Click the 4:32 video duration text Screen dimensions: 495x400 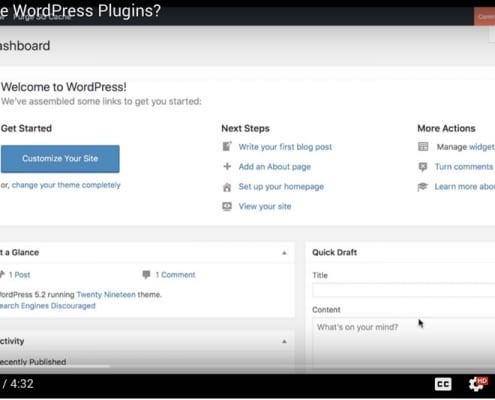click(x=22, y=384)
